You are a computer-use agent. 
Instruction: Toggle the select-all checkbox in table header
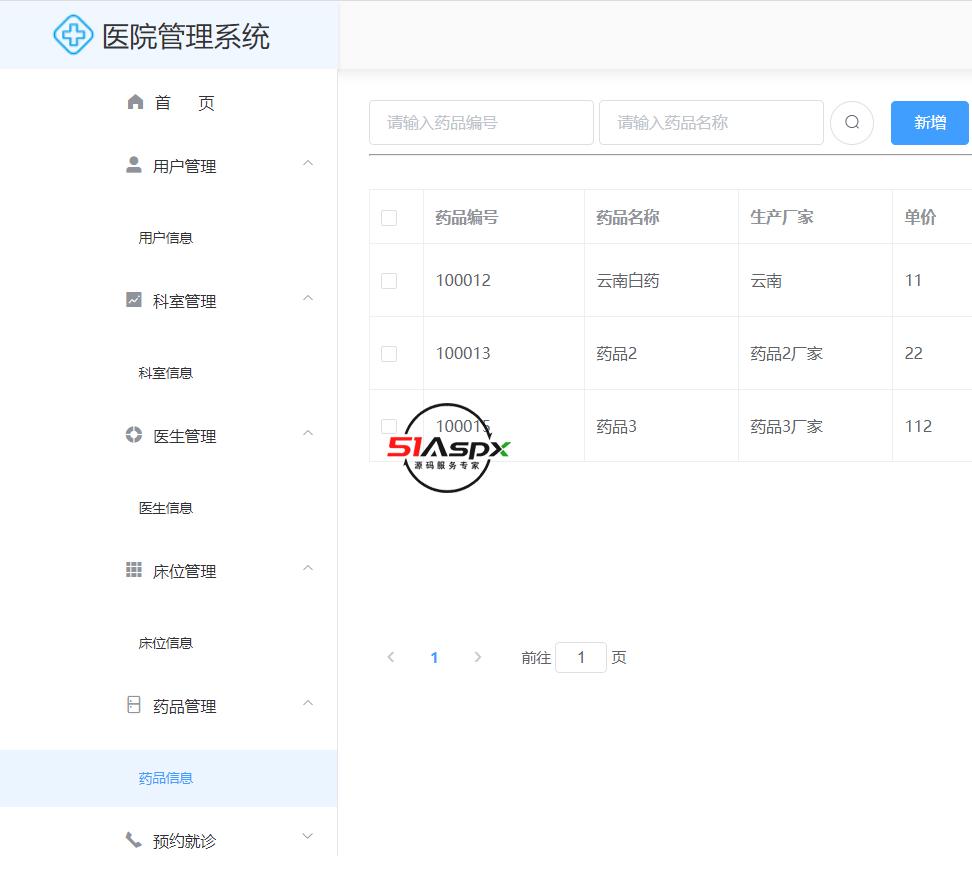click(389, 218)
